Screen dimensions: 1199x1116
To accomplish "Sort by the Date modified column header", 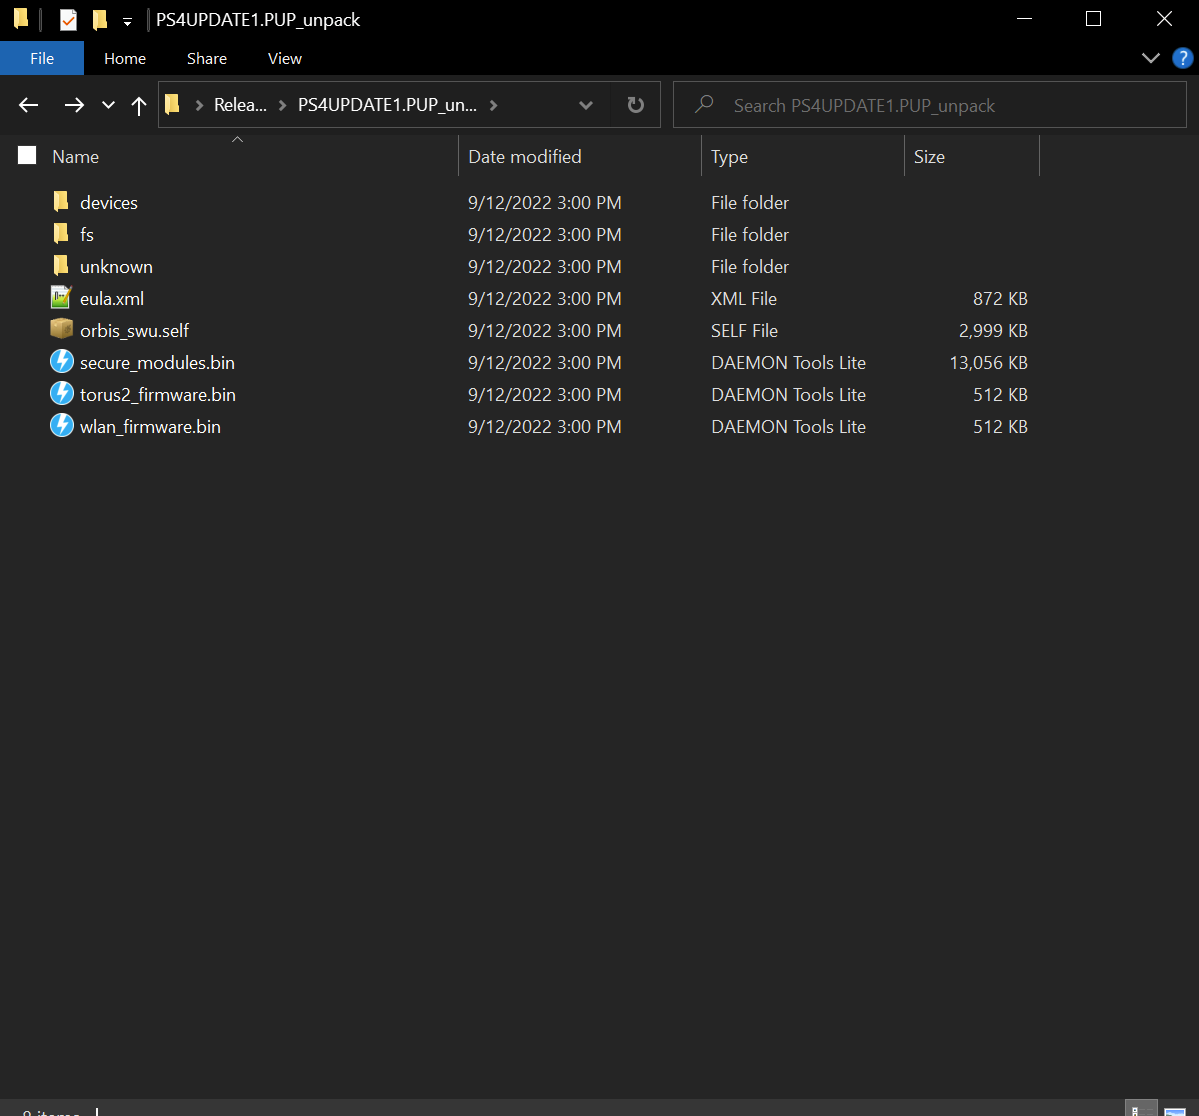I will [580, 156].
